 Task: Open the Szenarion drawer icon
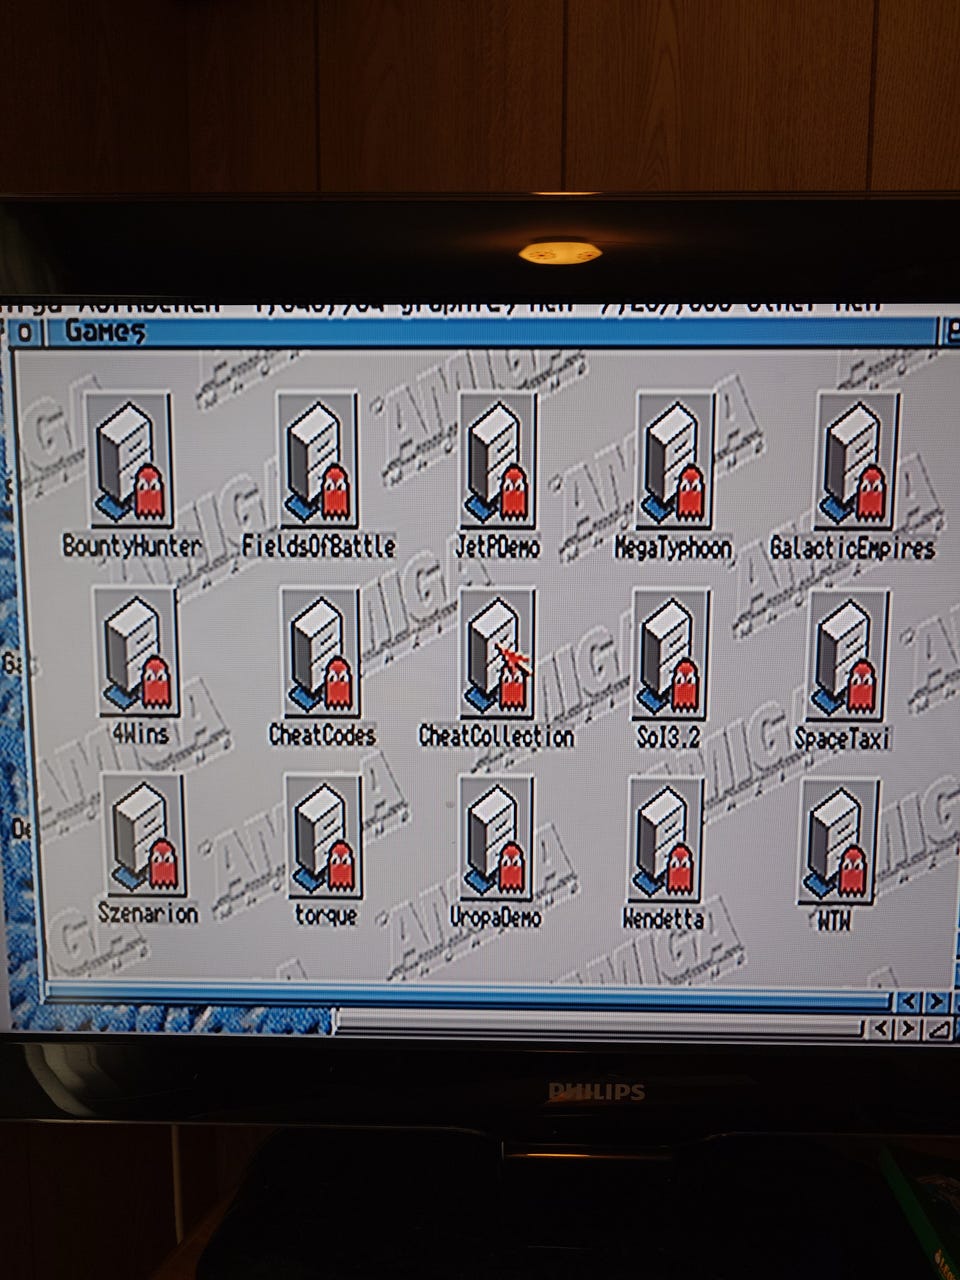coord(144,836)
